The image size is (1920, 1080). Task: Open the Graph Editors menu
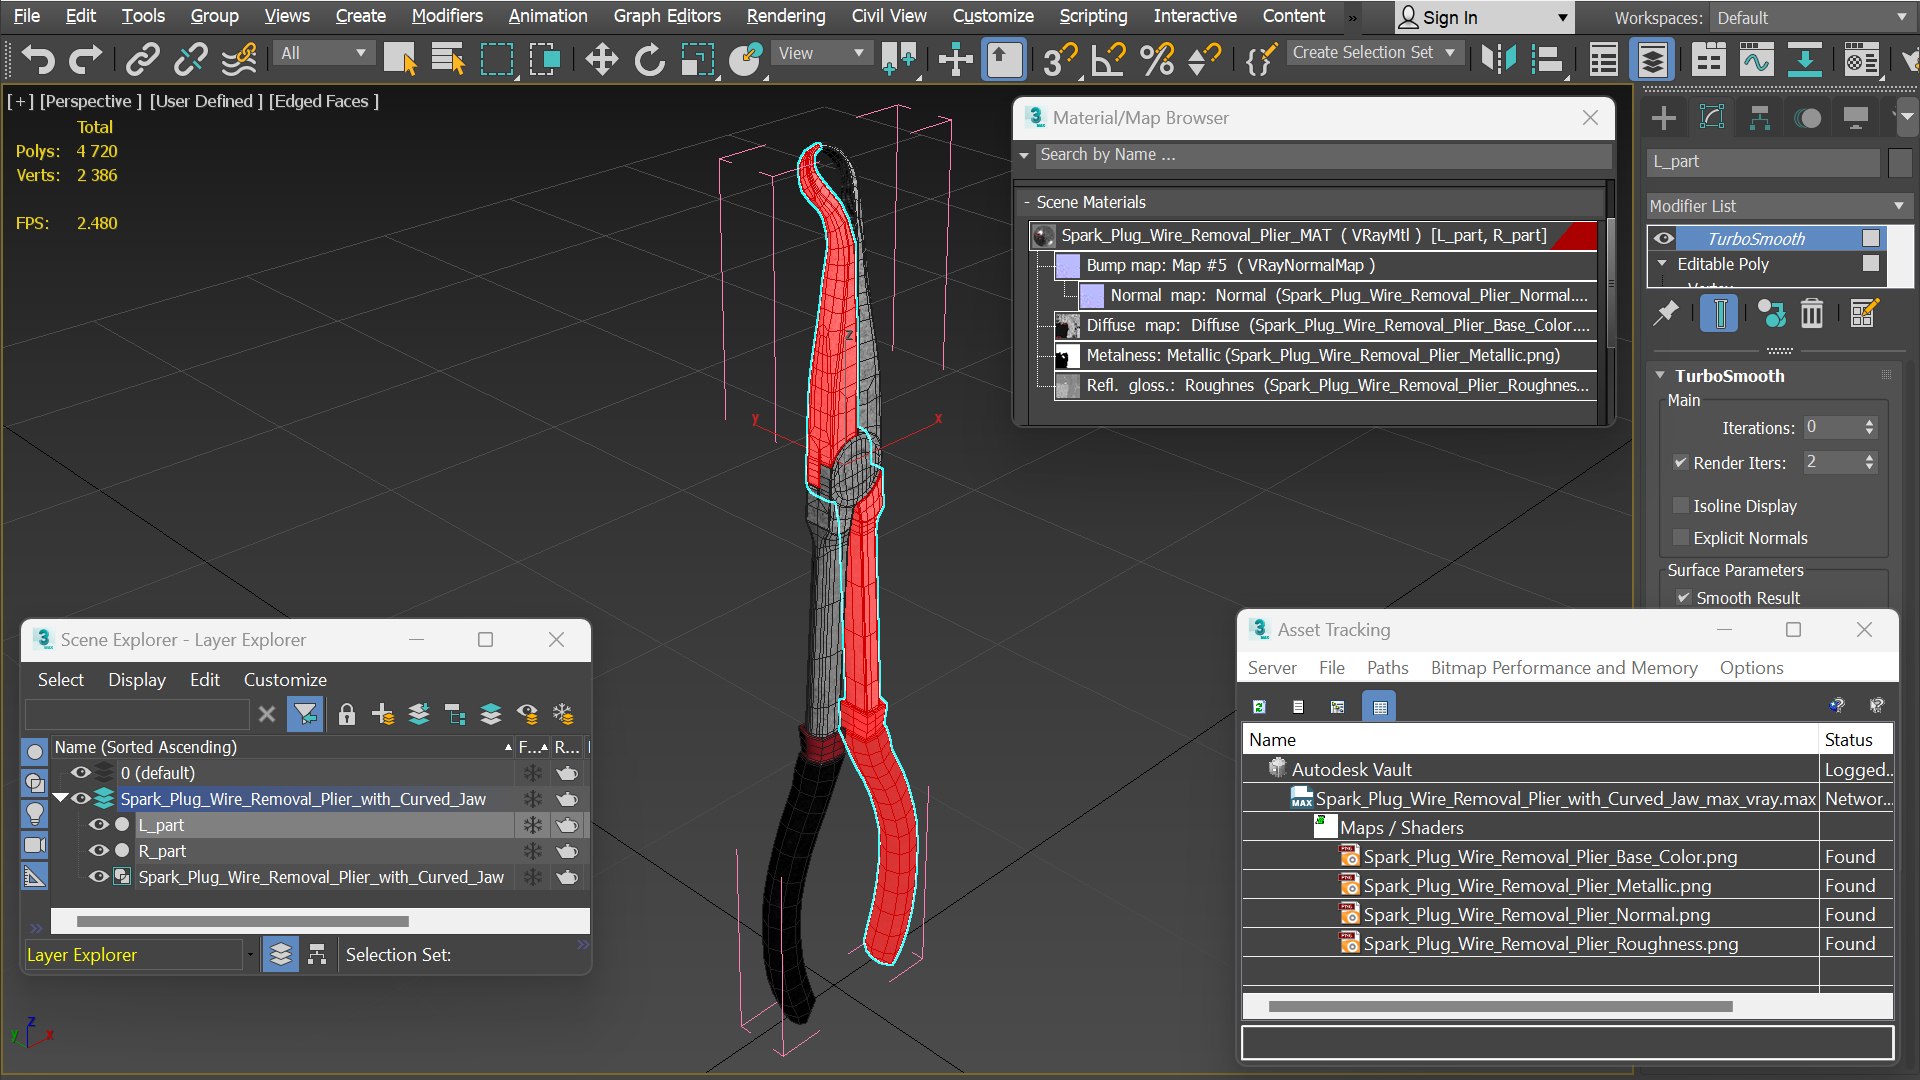pyautogui.click(x=667, y=16)
